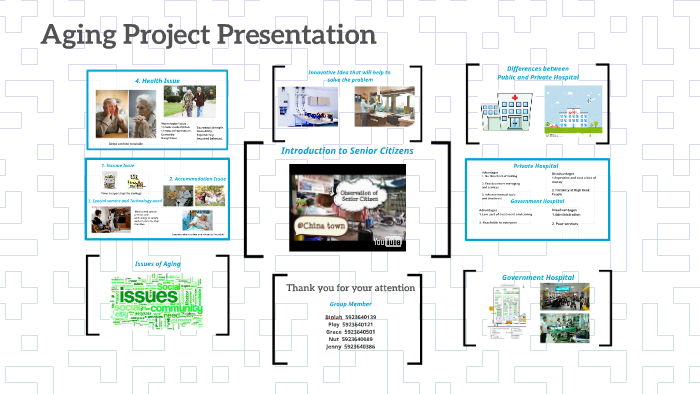700x394 pixels.
Task: Select the '1. Income Issue' heading
Action: pos(118,166)
